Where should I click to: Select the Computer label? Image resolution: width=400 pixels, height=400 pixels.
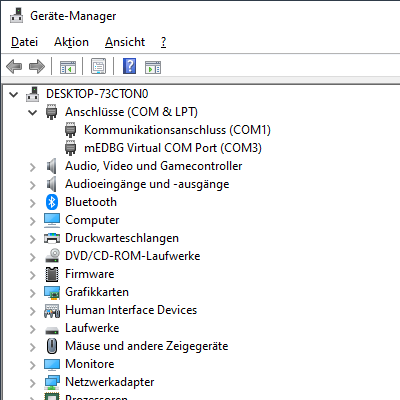[x=92, y=220]
